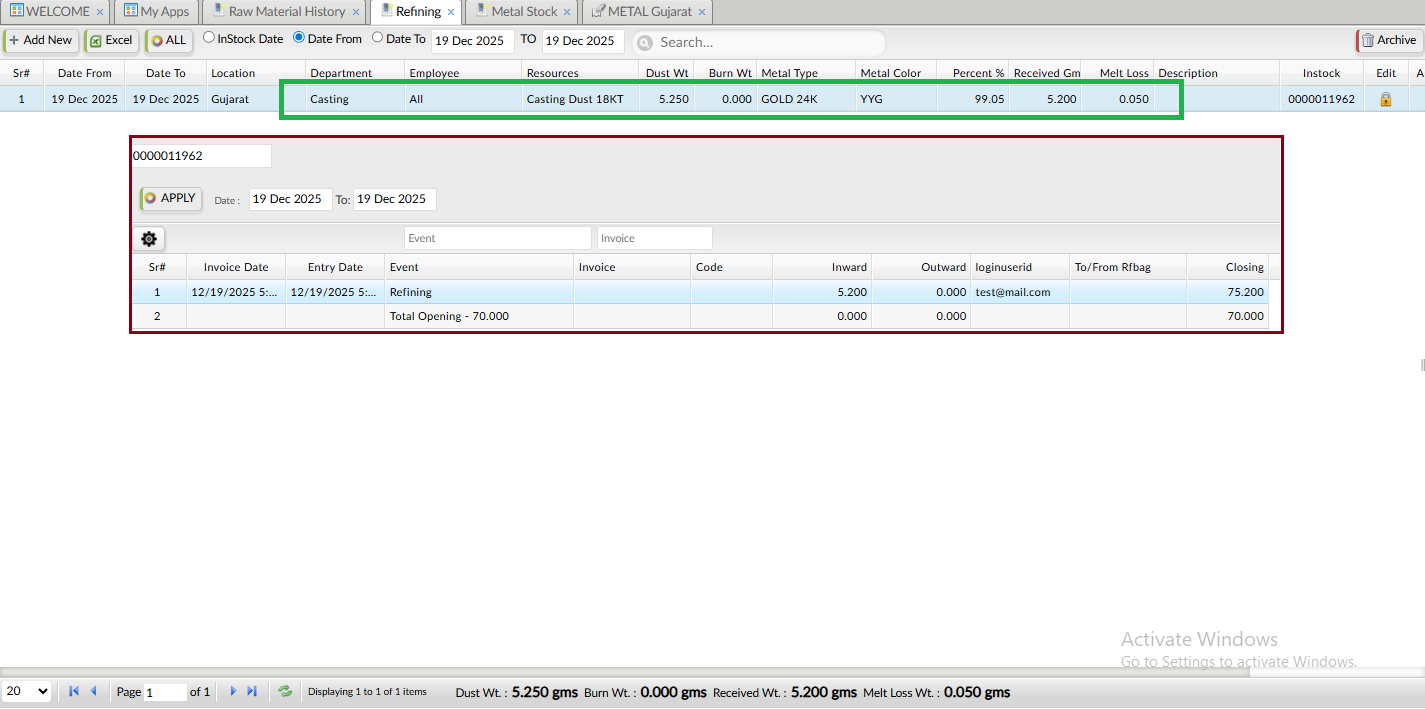This screenshot has width=1425, height=709.
Task: Go to next page arrow
Action: tap(232, 691)
